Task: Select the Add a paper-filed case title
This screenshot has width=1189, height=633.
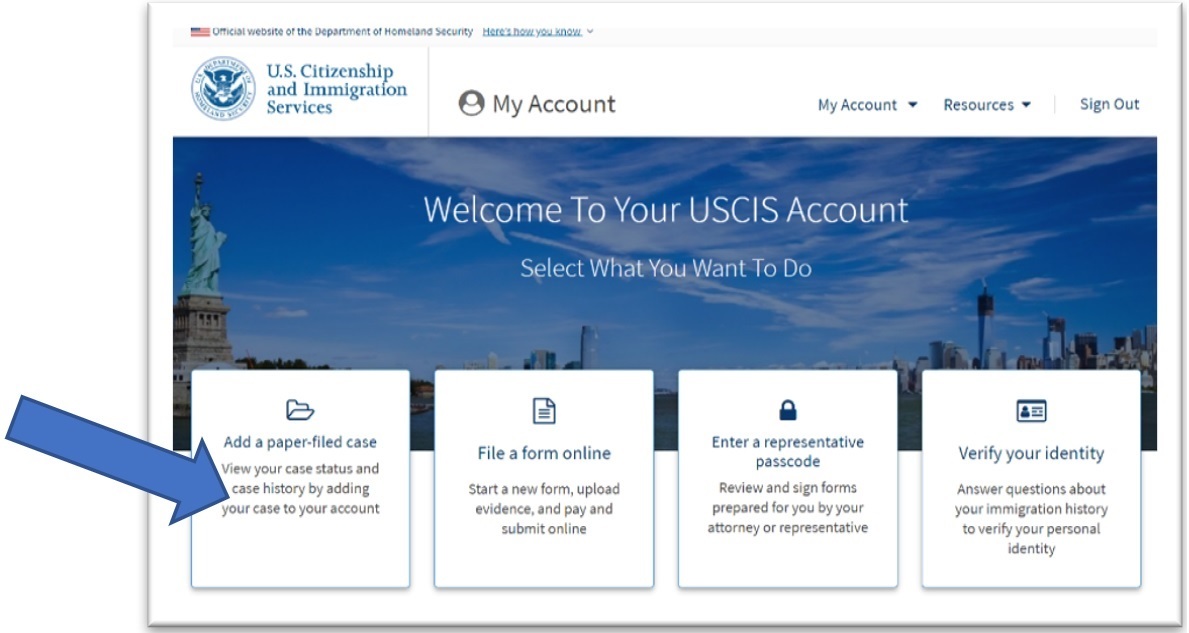Action: point(300,441)
